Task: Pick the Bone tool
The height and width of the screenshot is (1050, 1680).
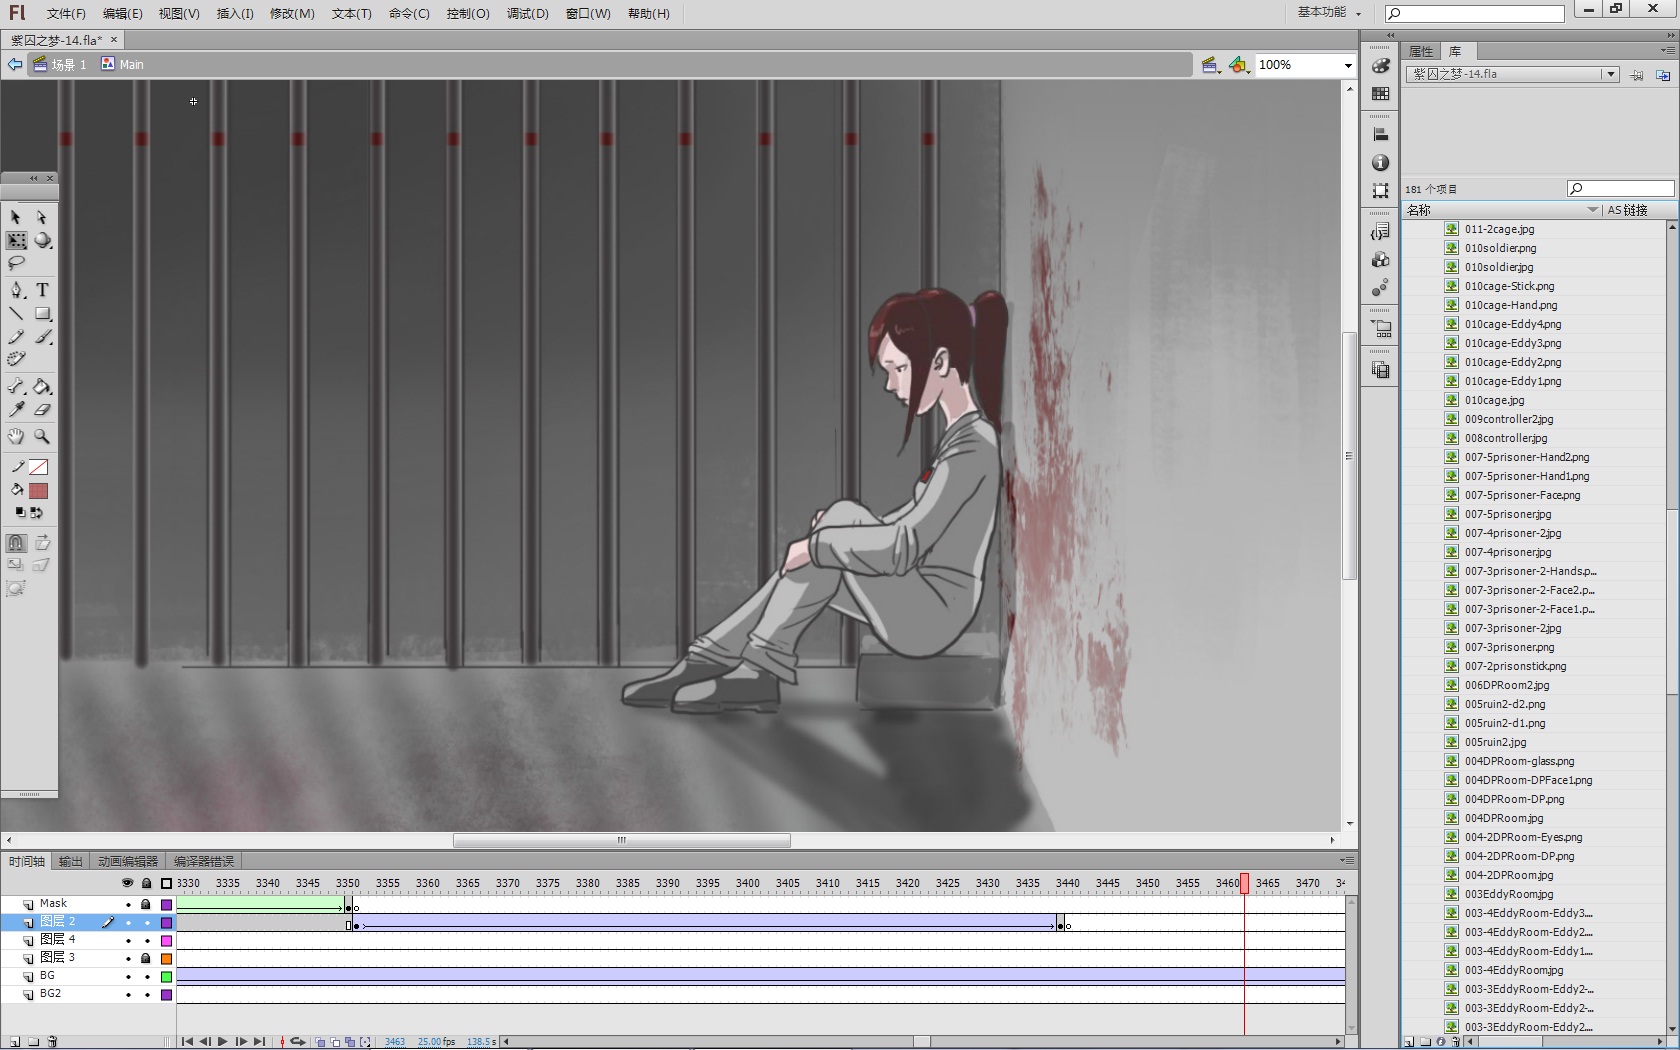Action: [16, 387]
